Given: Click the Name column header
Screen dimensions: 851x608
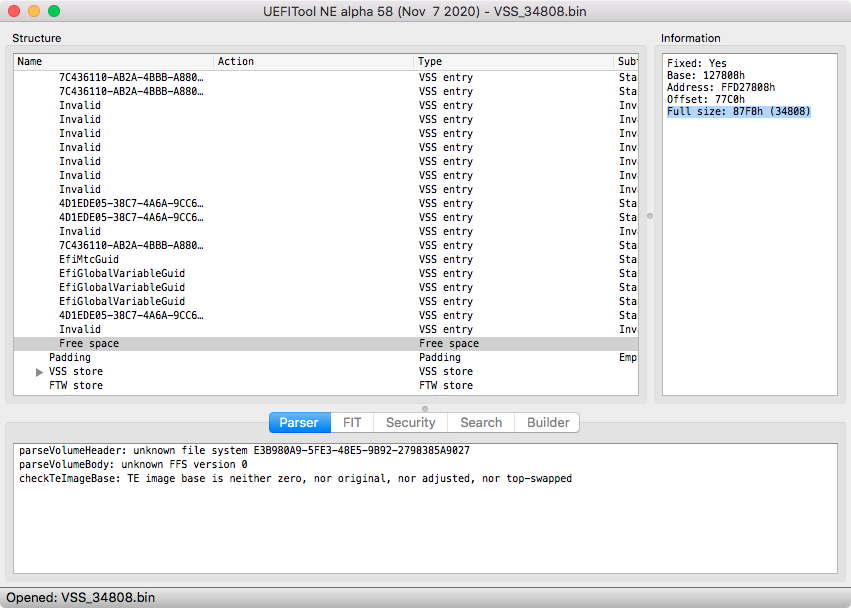Looking at the screenshot, I should coord(113,61).
